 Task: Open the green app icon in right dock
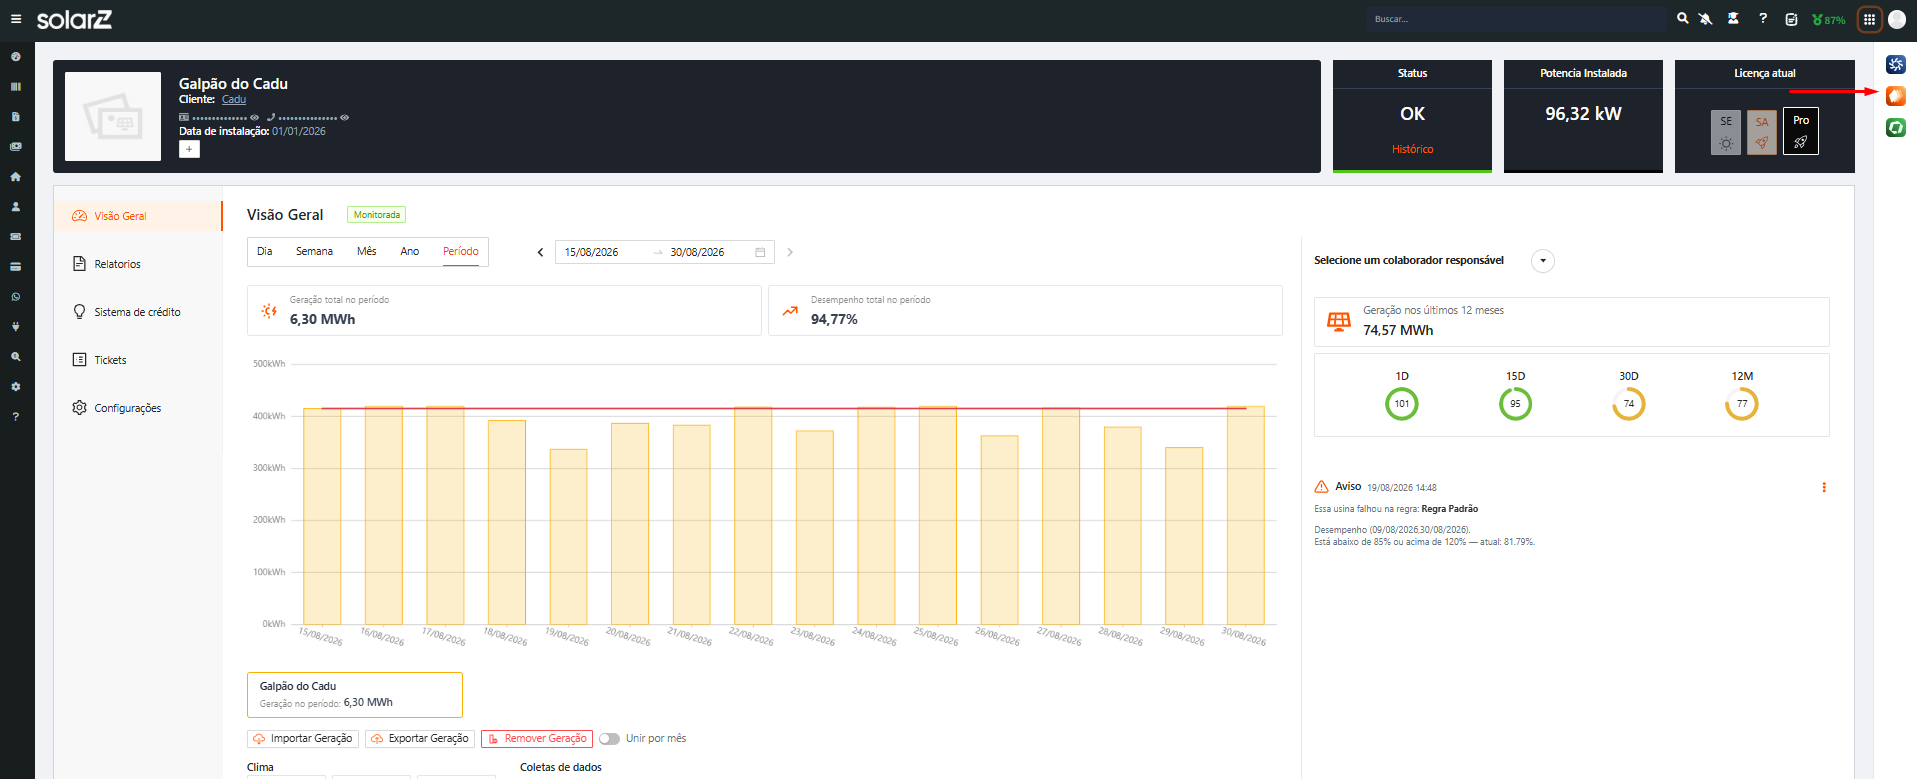click(1896, 128)
